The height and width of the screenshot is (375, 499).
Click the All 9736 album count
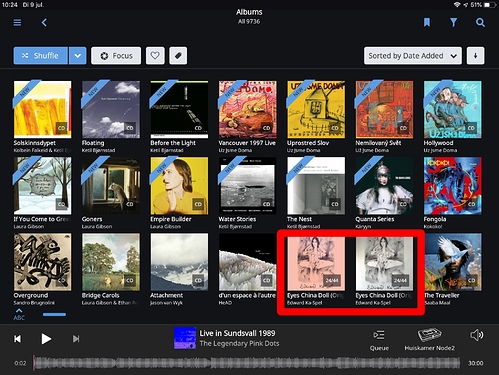point(249,21)
